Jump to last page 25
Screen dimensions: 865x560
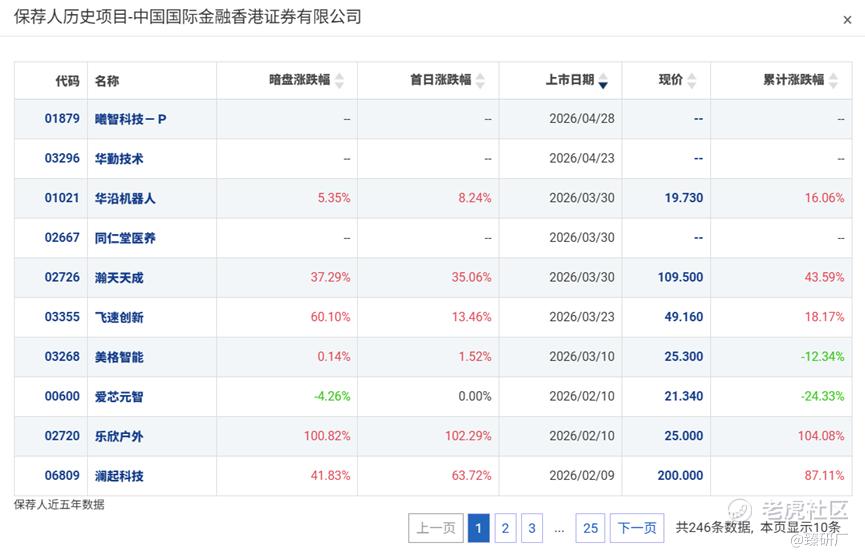(590, 528)
